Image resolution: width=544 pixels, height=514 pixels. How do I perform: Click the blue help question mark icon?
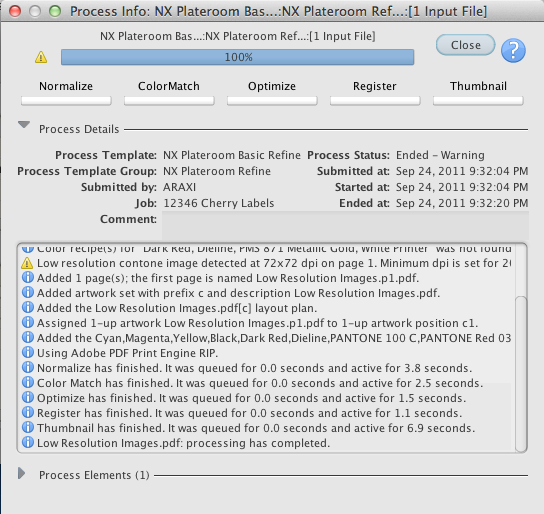513,51
